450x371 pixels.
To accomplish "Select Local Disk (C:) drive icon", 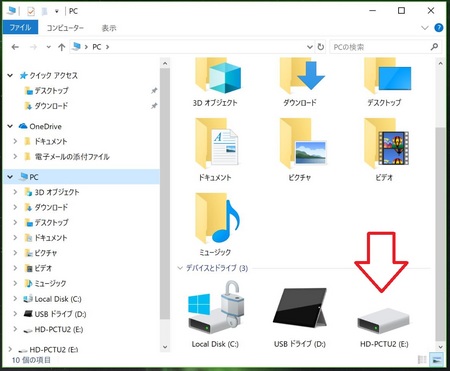I will 216,307.
